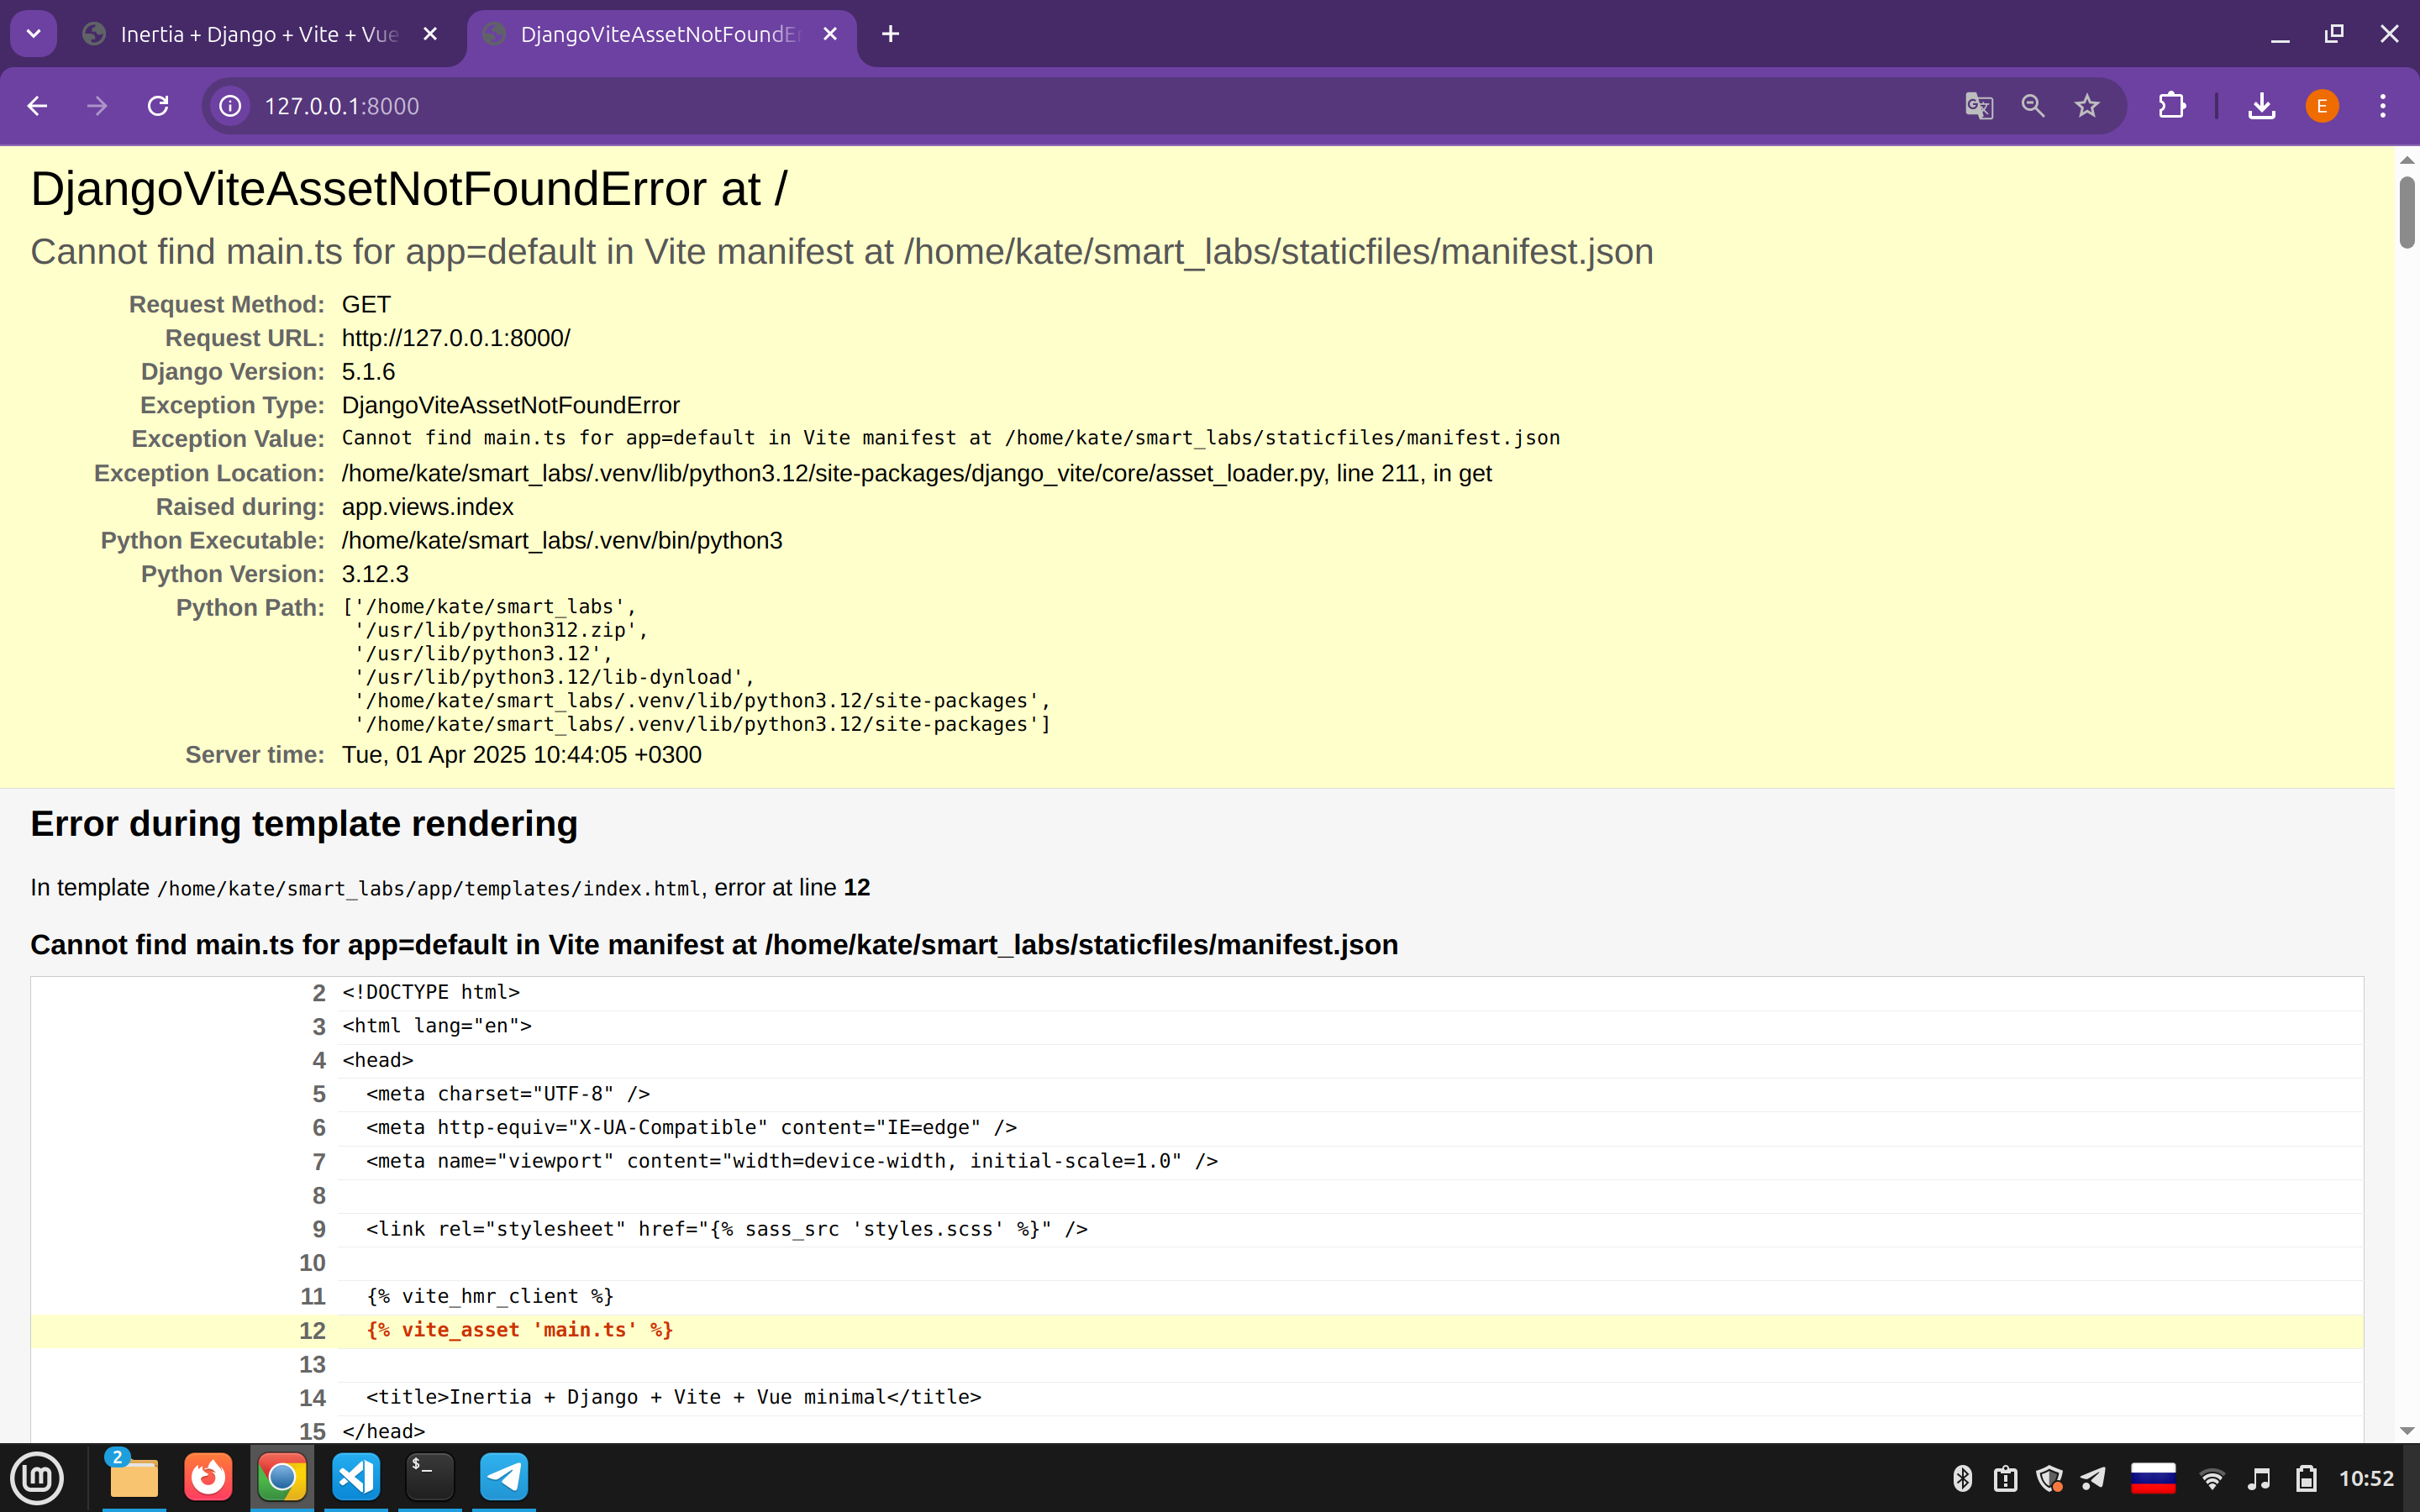Launch the orange Firefox-like browser taskbar icon

click(x=208, y=1477)
